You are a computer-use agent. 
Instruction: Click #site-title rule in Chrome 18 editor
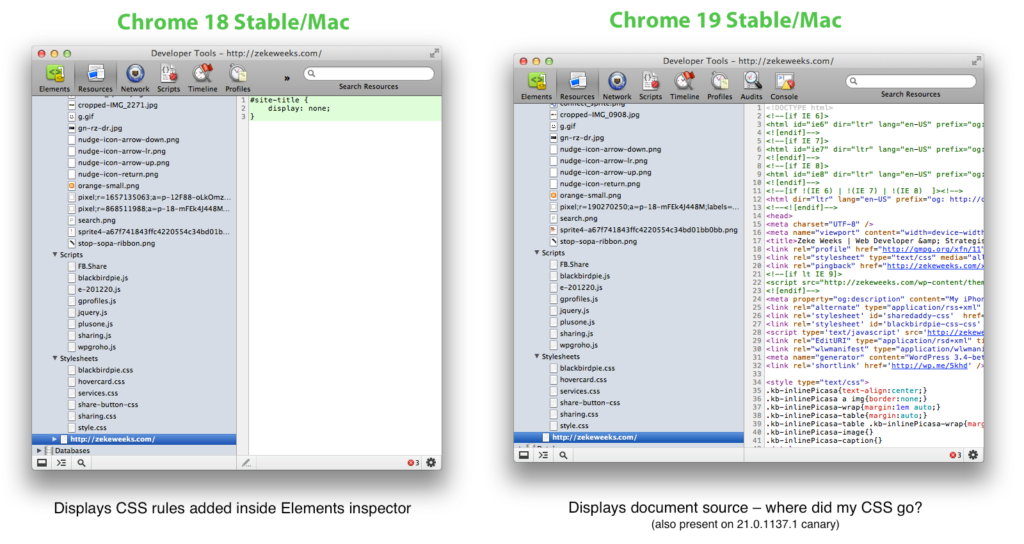click(x=279, y=100)
